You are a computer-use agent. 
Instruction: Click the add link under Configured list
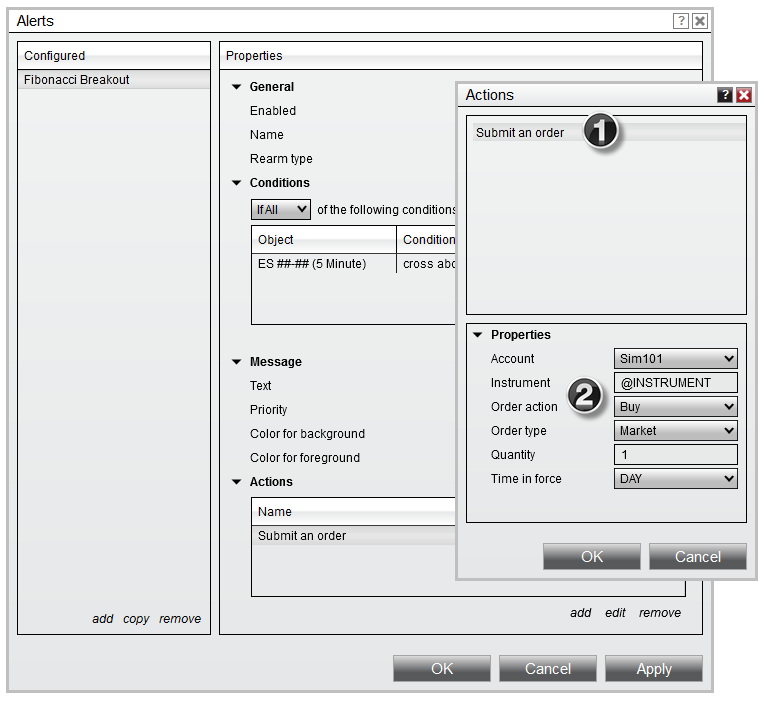(103, 619)
